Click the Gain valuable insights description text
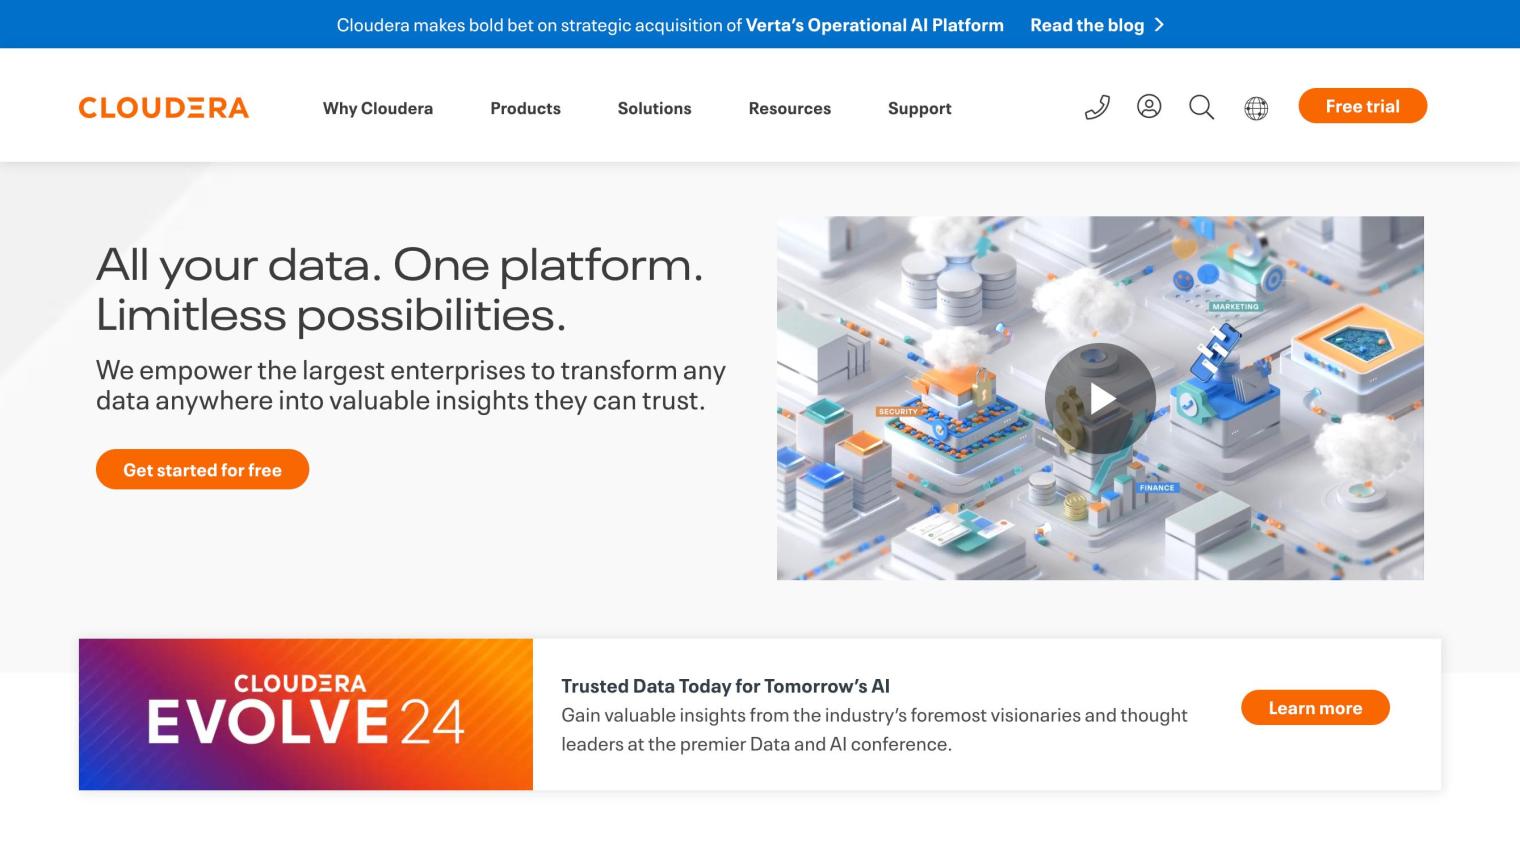 [874, 729]
